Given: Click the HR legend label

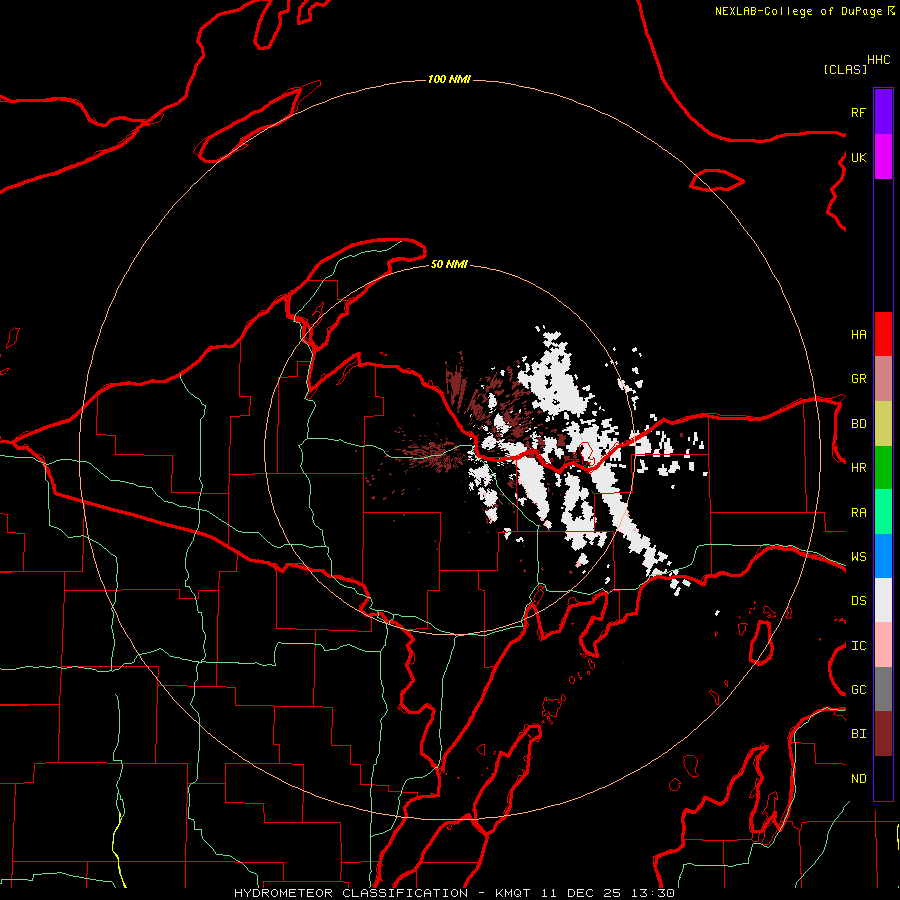Looking at the screenshot, I should click(858, 468).
